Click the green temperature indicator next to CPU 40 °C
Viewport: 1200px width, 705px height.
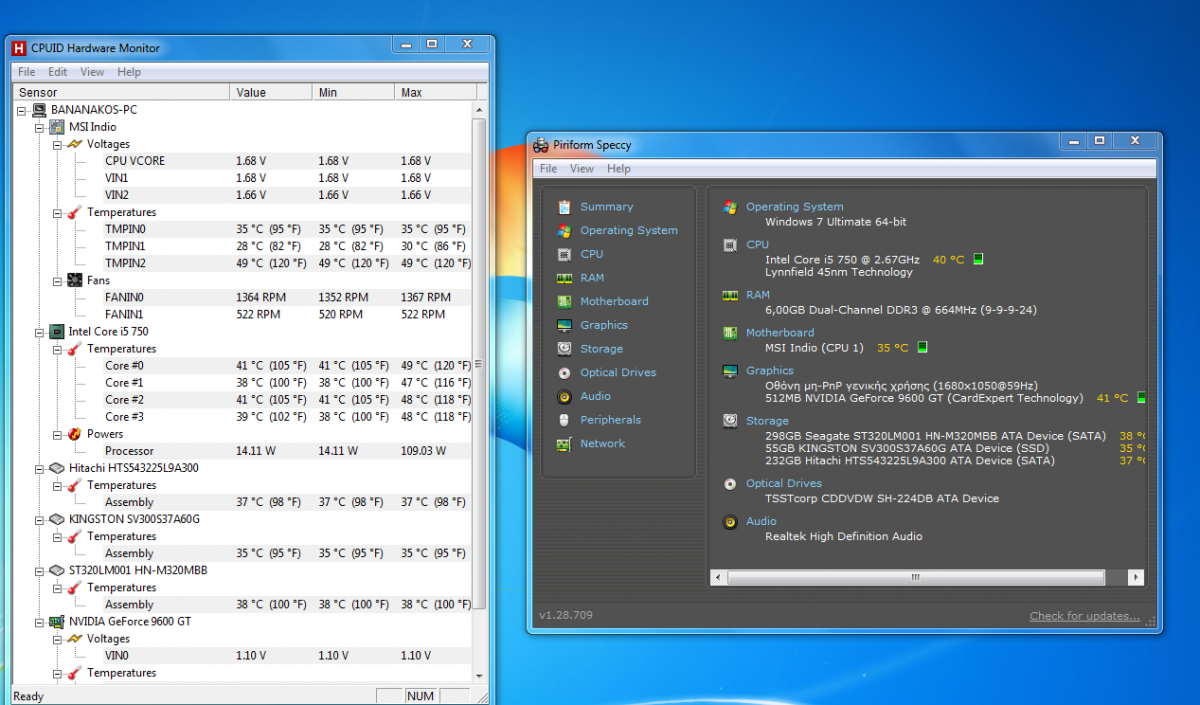coord(978,259)
